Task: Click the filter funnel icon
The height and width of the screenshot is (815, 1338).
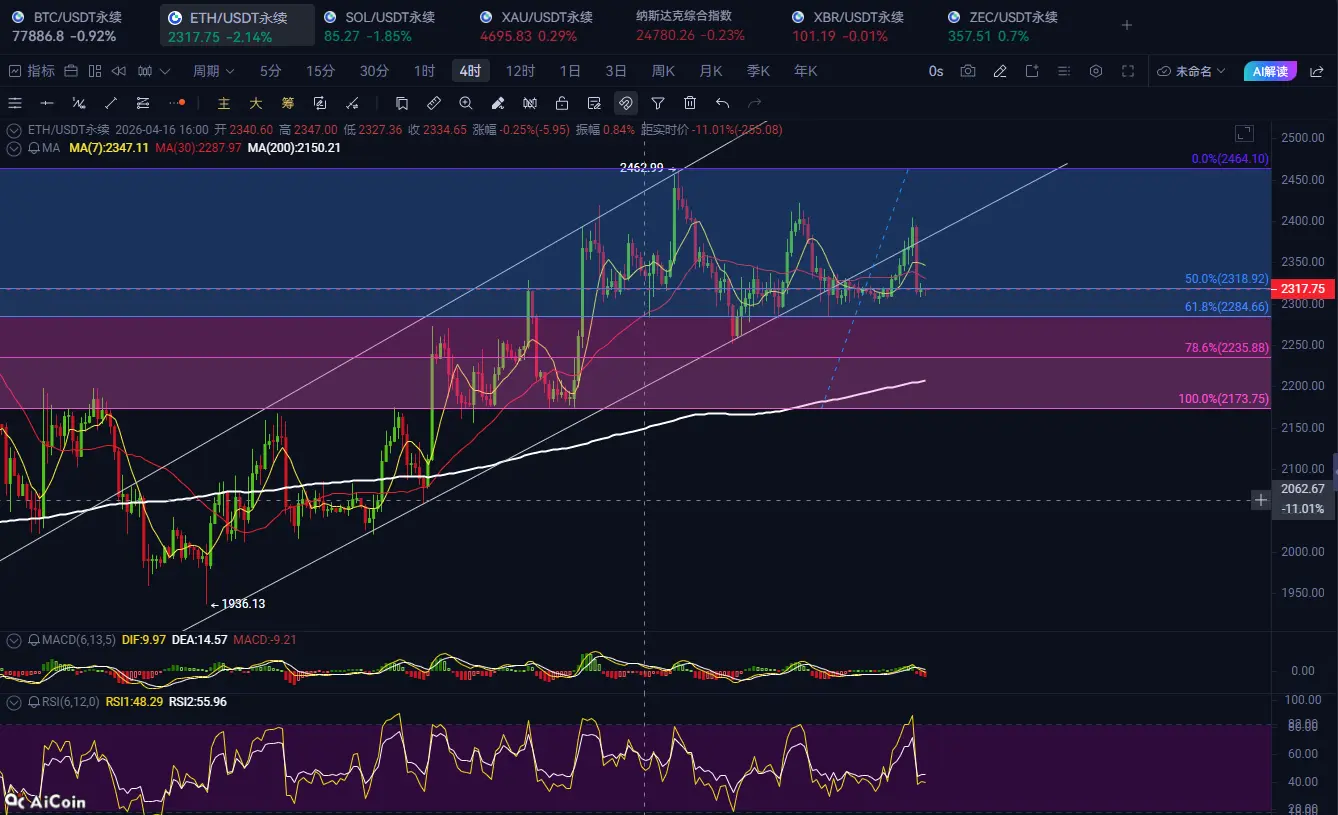Action: click(x=658, y=103)
